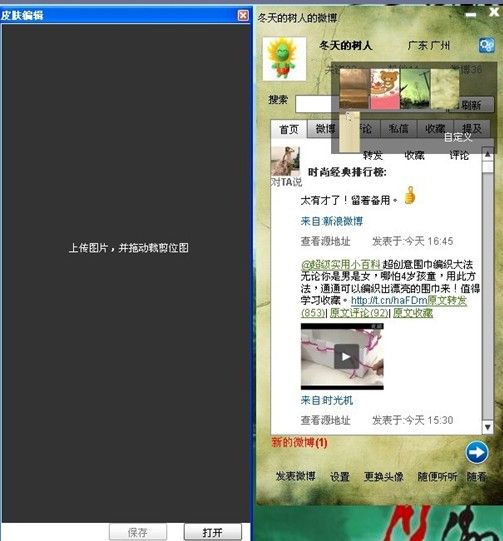Select the pale parchment skin
This screenshot has width=503, height=541.
[x=445, y=88]
